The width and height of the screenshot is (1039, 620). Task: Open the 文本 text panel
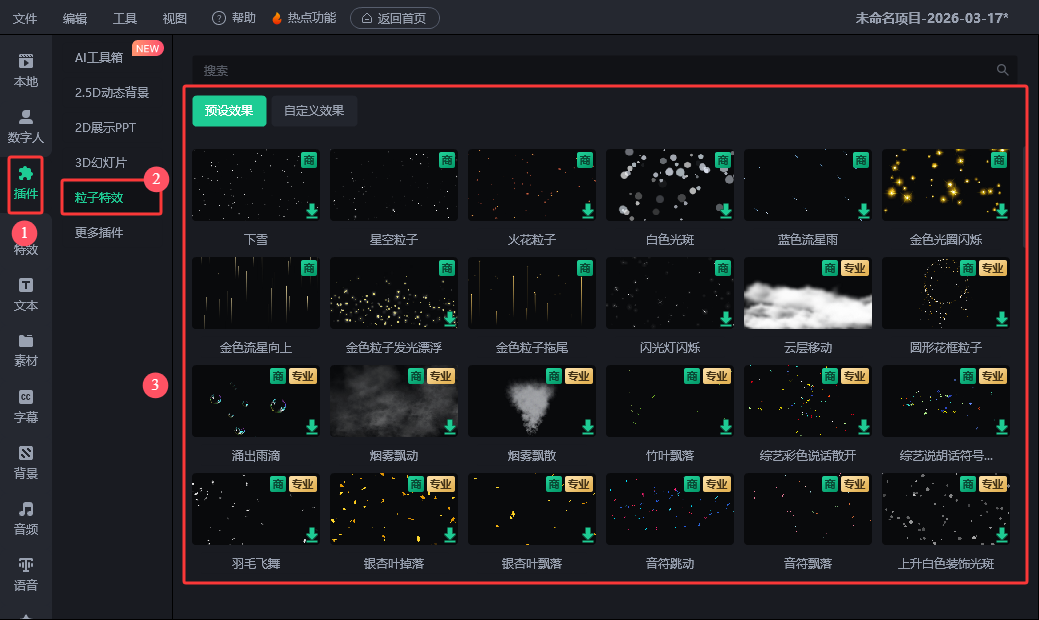point(26,295)
